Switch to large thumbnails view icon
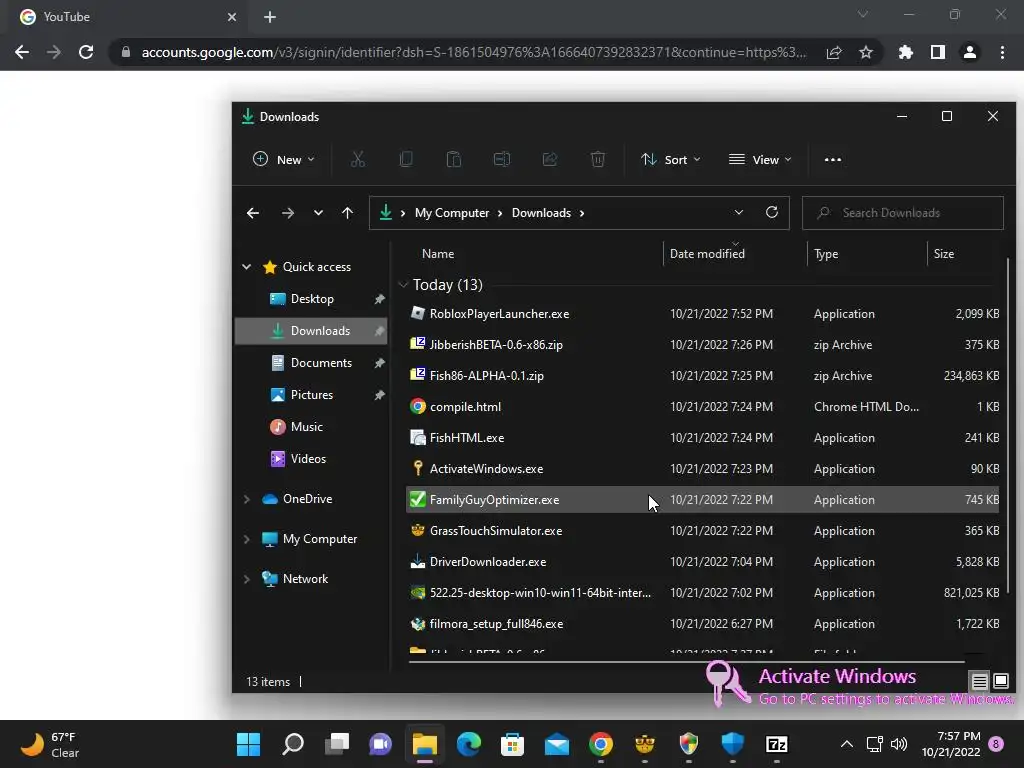This screenshot has width=1024, height=768. point(1000,682)
